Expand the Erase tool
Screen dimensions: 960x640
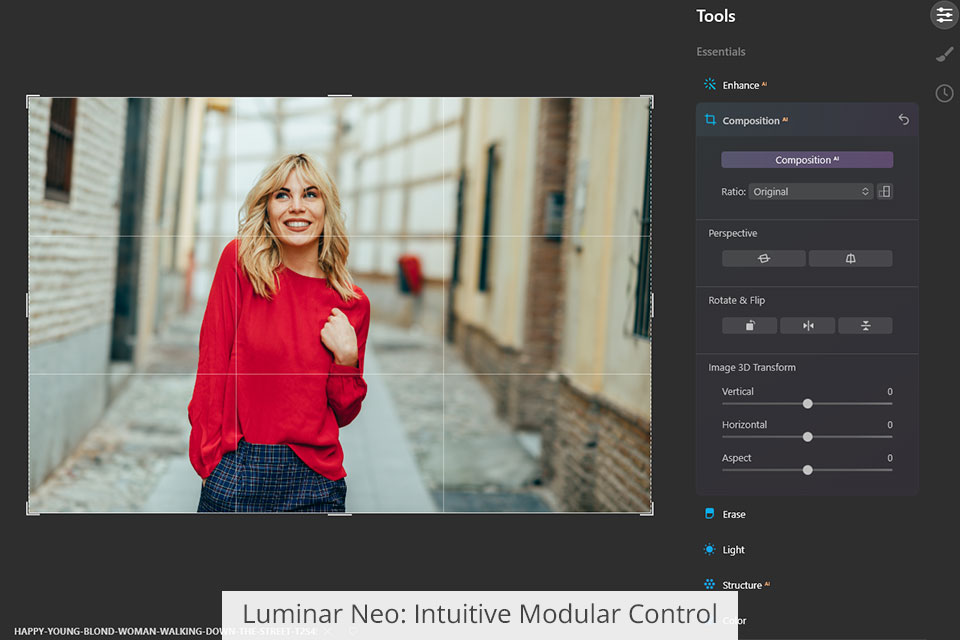[x=734, y=514]
